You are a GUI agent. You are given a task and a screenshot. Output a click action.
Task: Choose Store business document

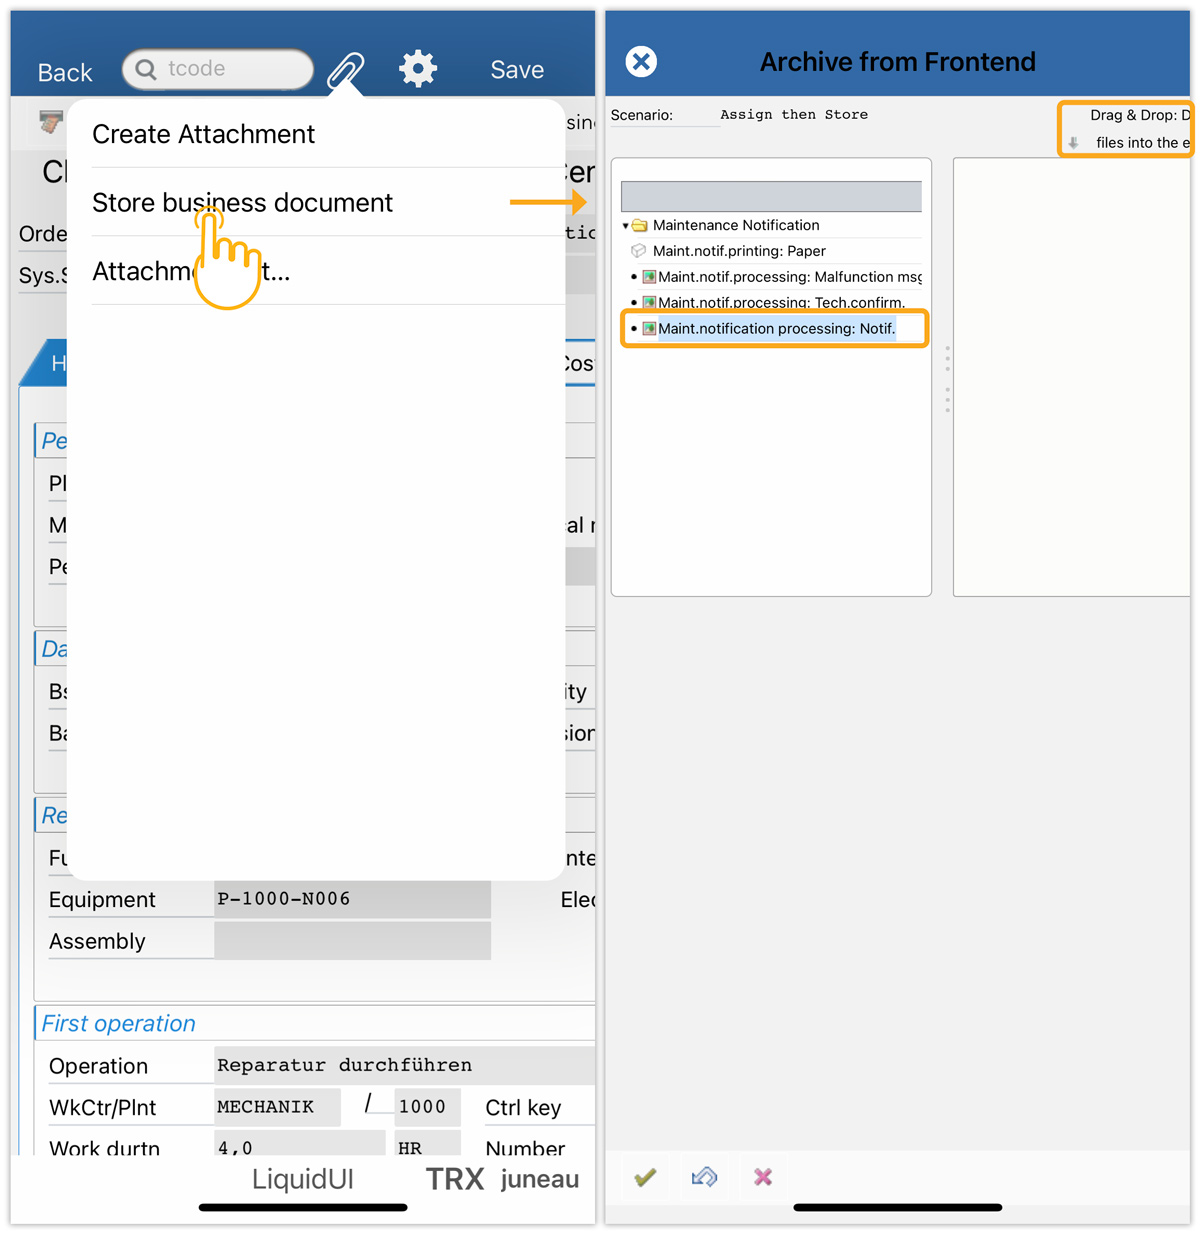tap(242, 203)
